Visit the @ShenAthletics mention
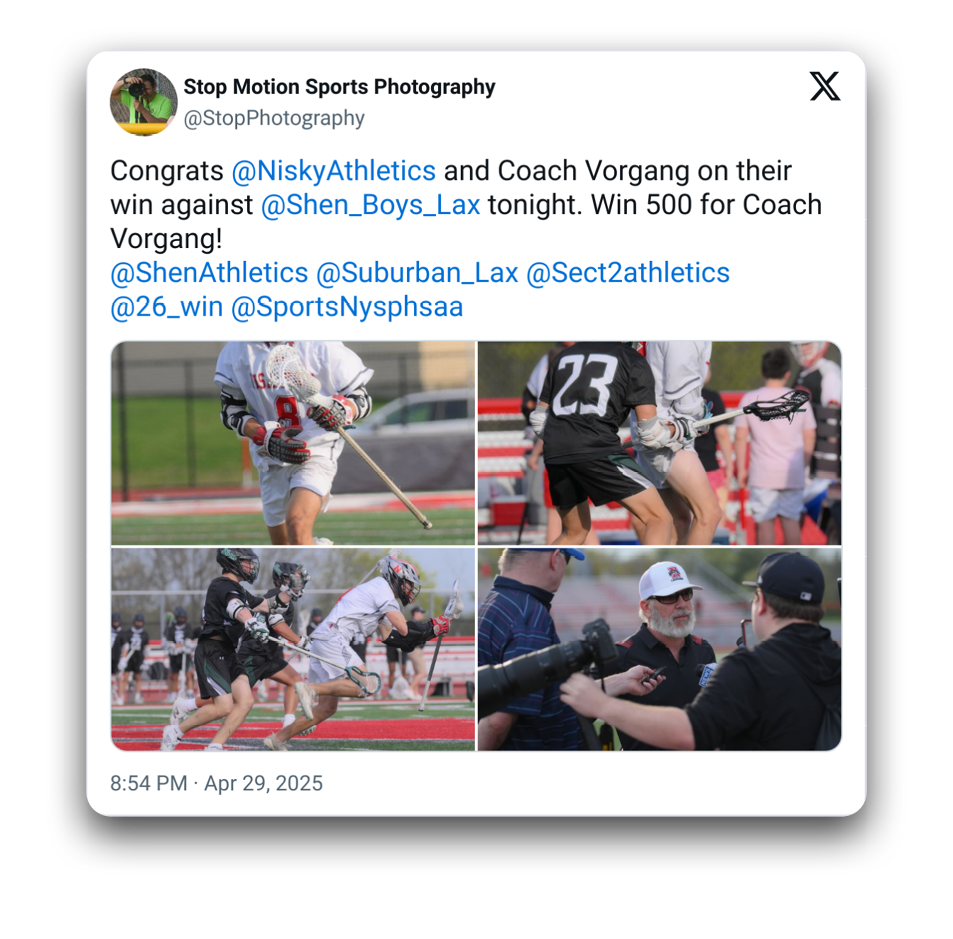This screenshot has width=953, height=939. coord(209,273)
